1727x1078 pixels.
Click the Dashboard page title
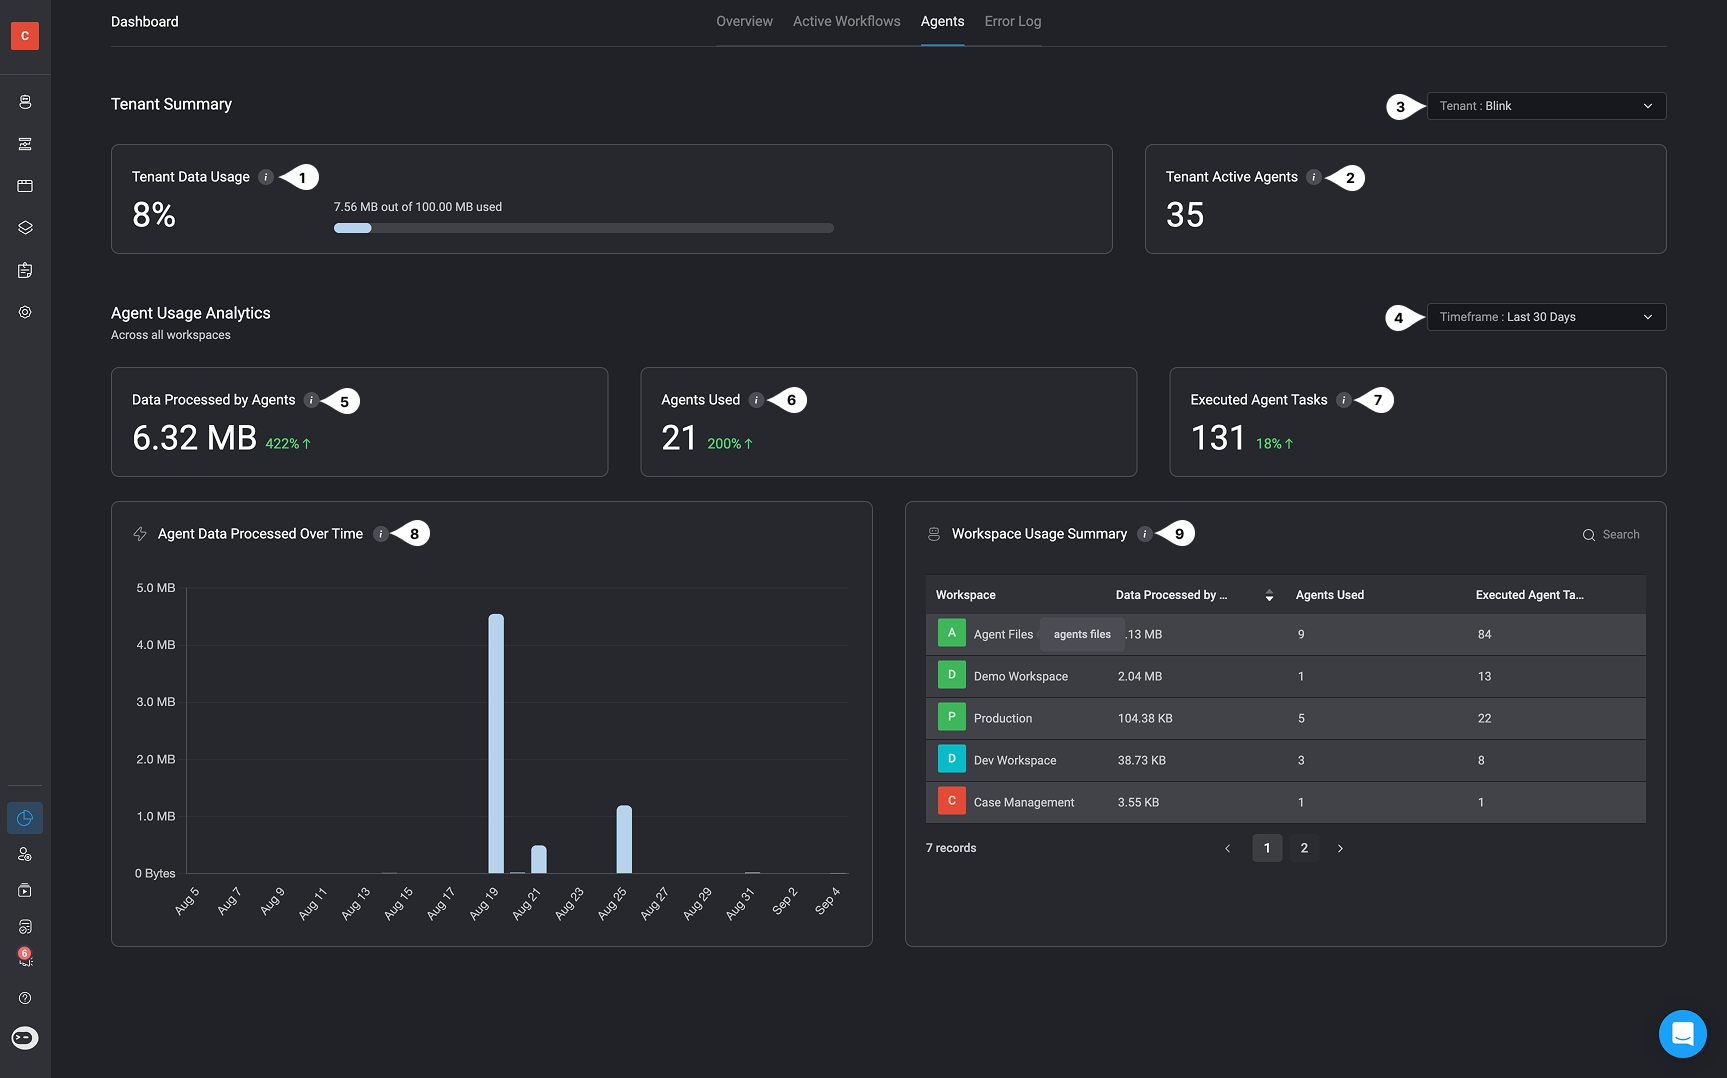[x=145, y=22]
